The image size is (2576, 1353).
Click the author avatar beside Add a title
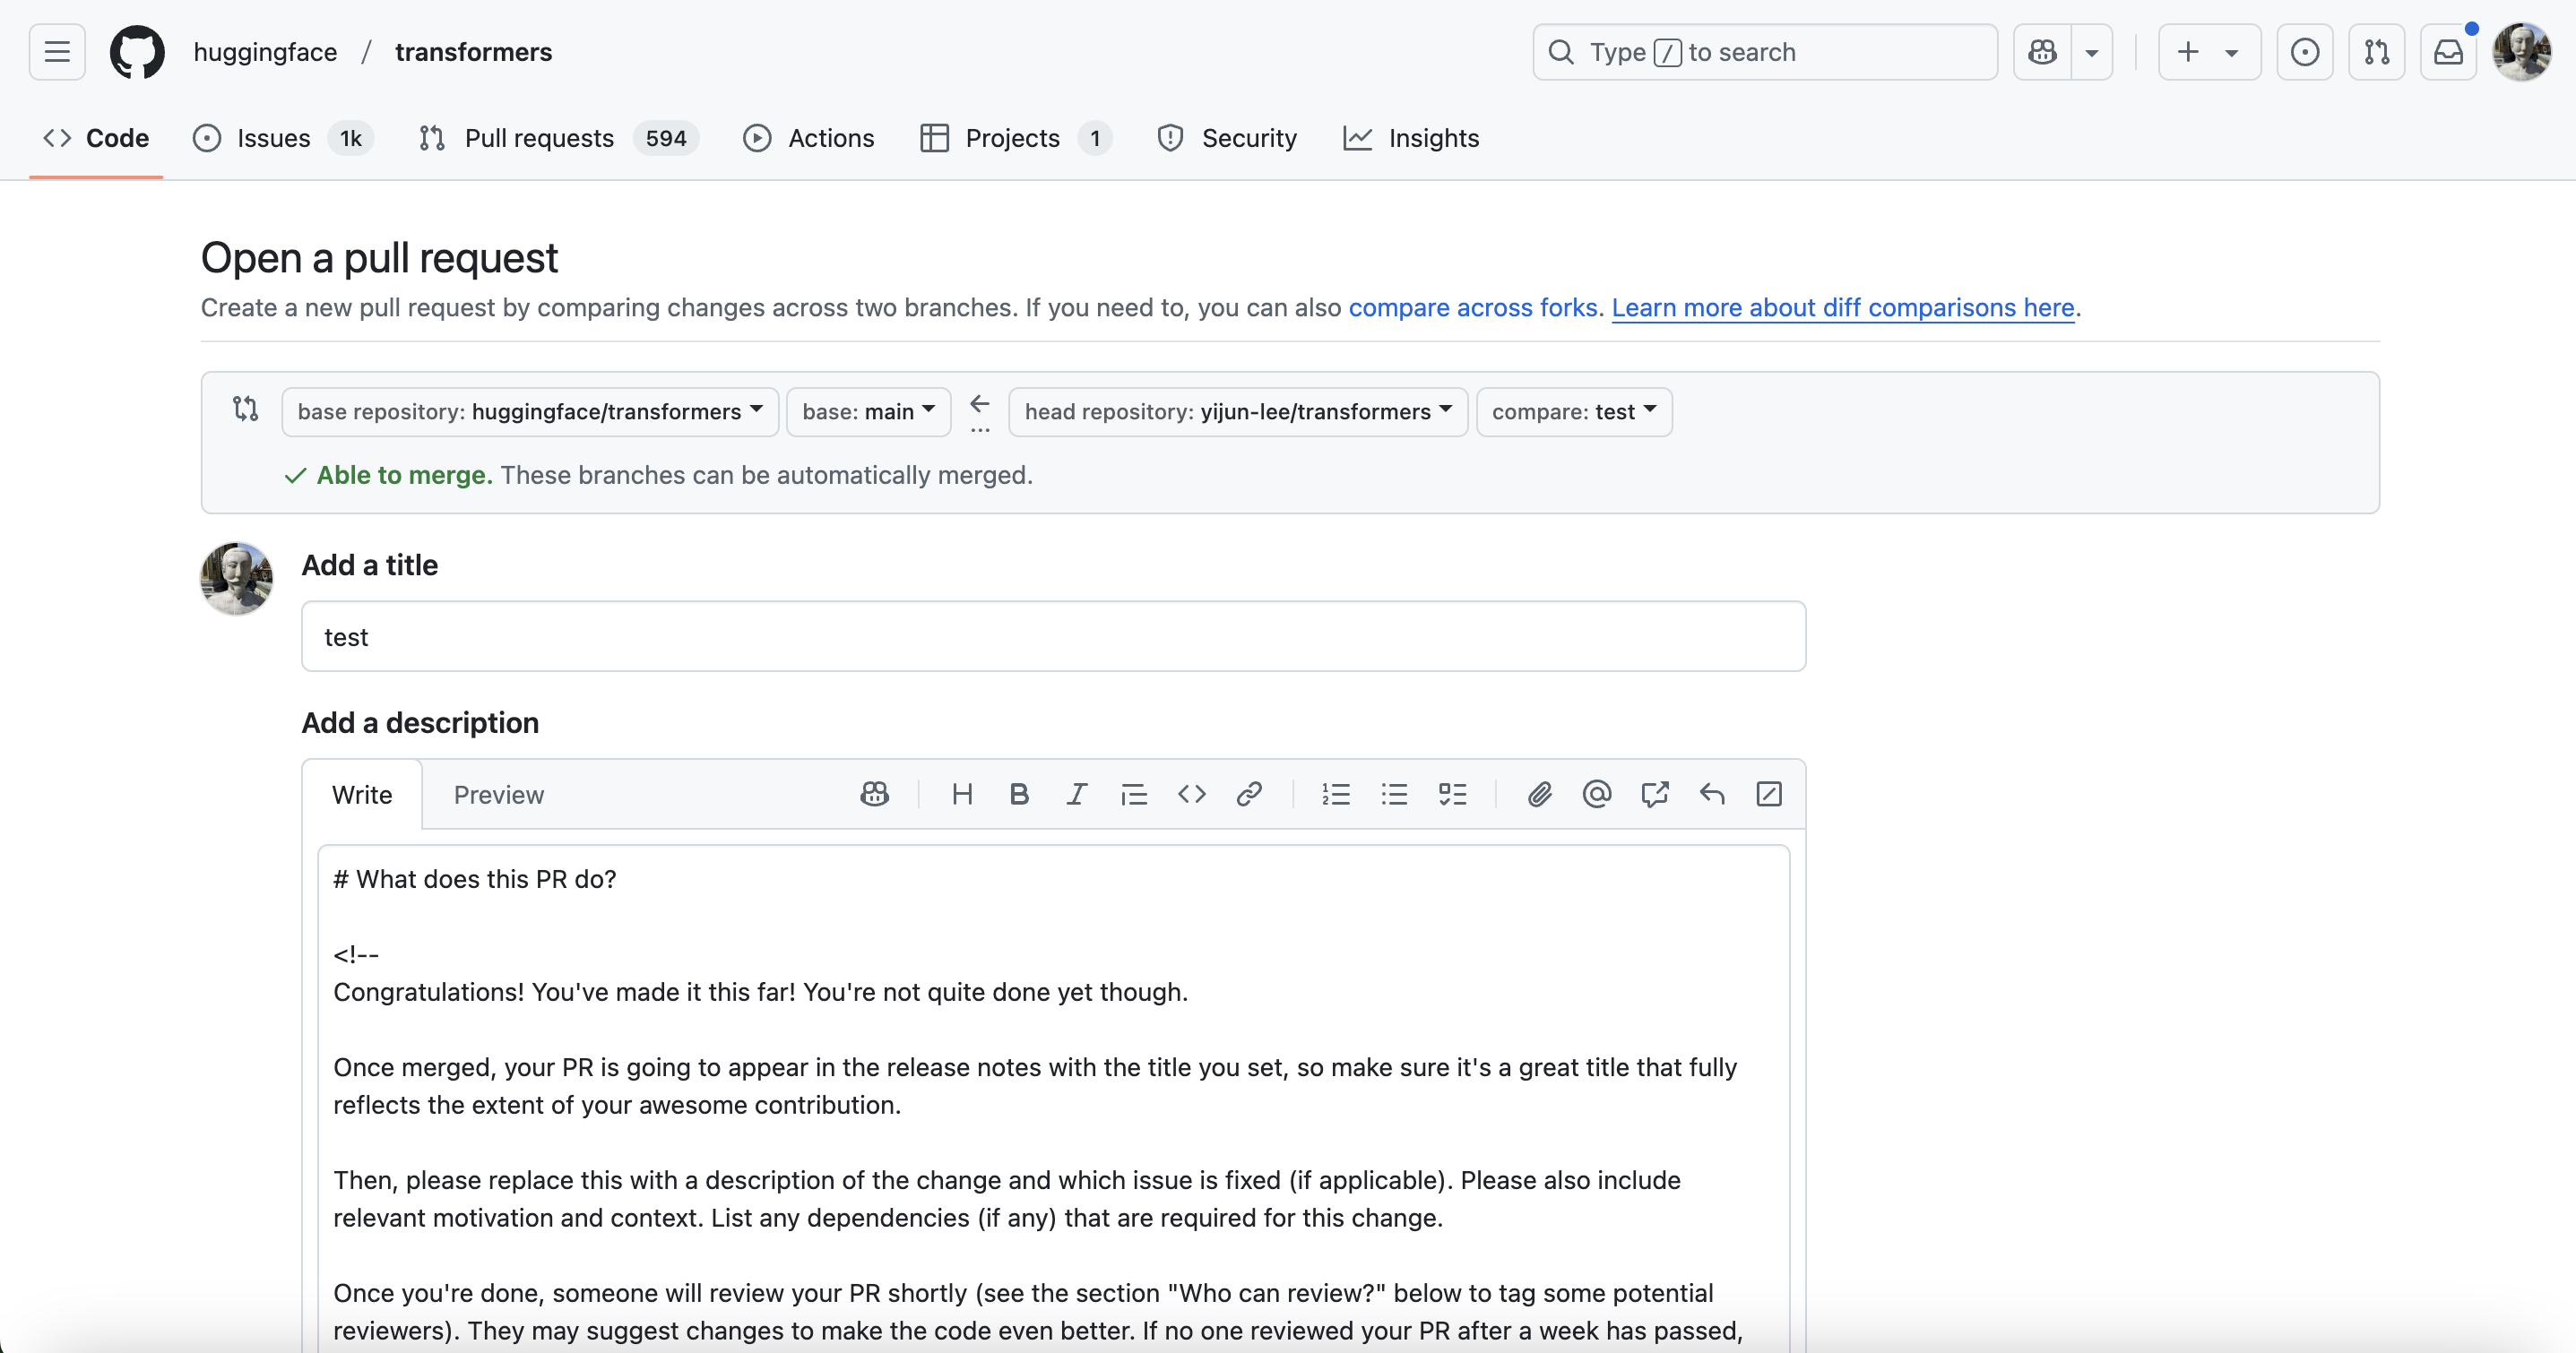[237, 579]
